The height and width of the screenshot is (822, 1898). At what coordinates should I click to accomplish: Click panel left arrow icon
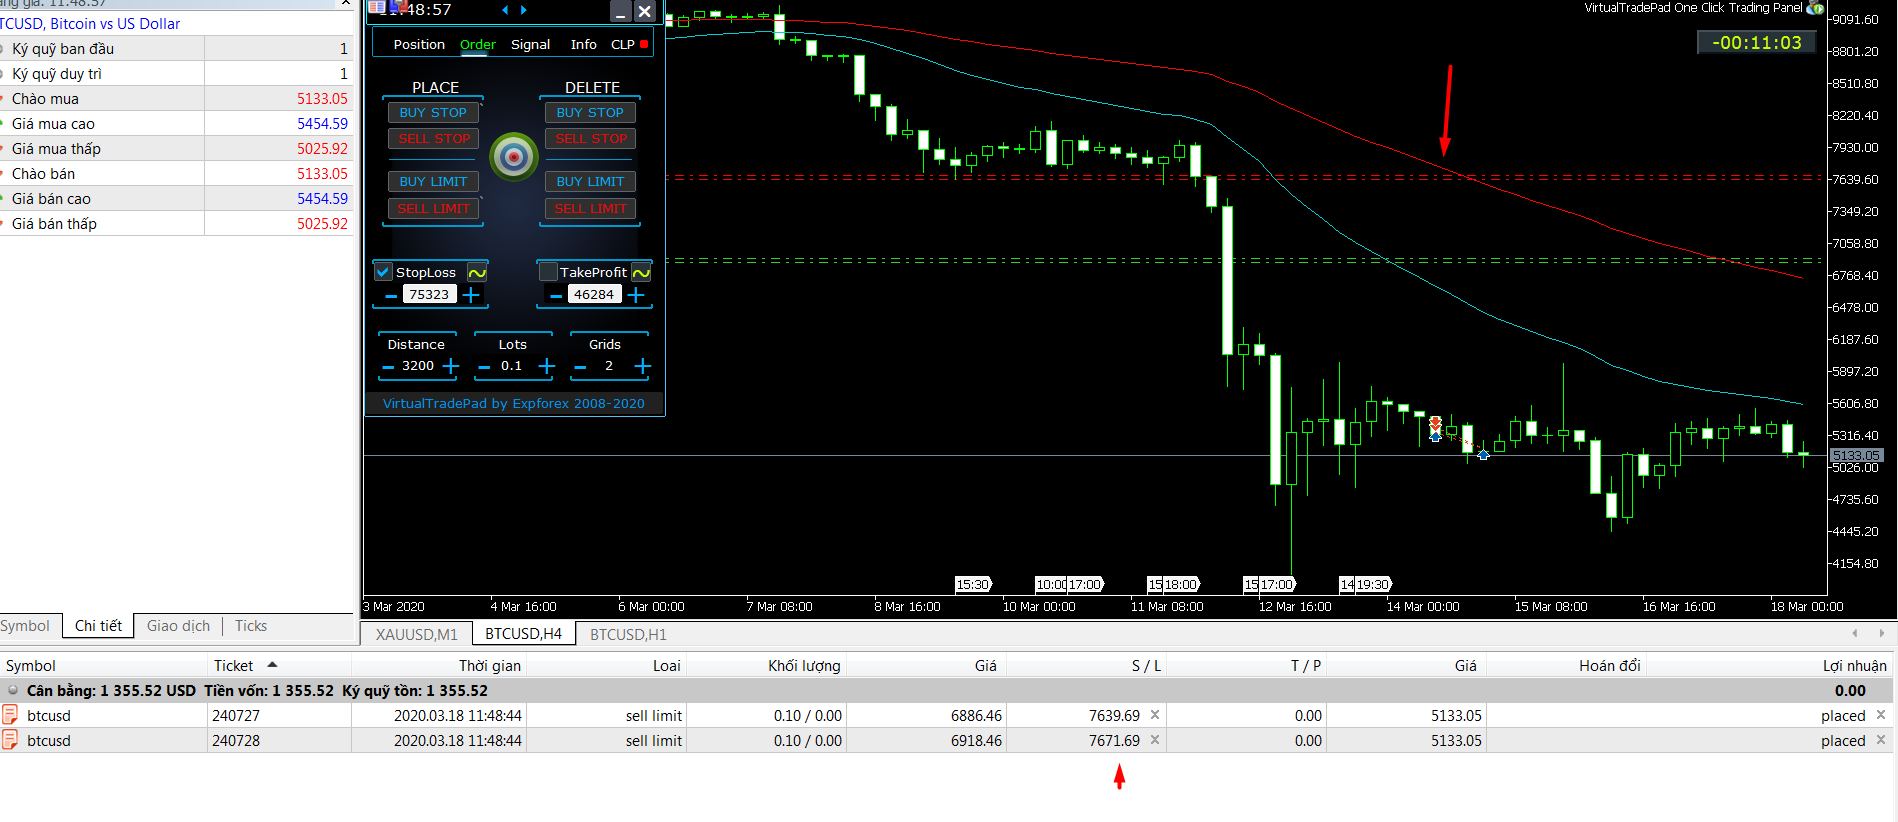coord(505,10)
